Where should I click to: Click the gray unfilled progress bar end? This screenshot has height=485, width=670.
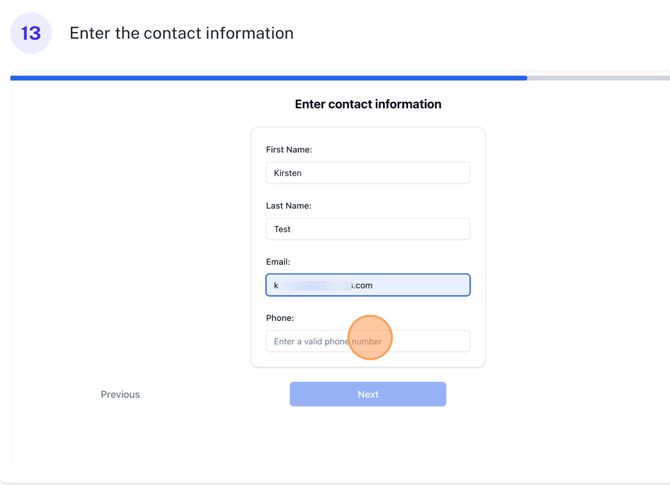[598, 77]
